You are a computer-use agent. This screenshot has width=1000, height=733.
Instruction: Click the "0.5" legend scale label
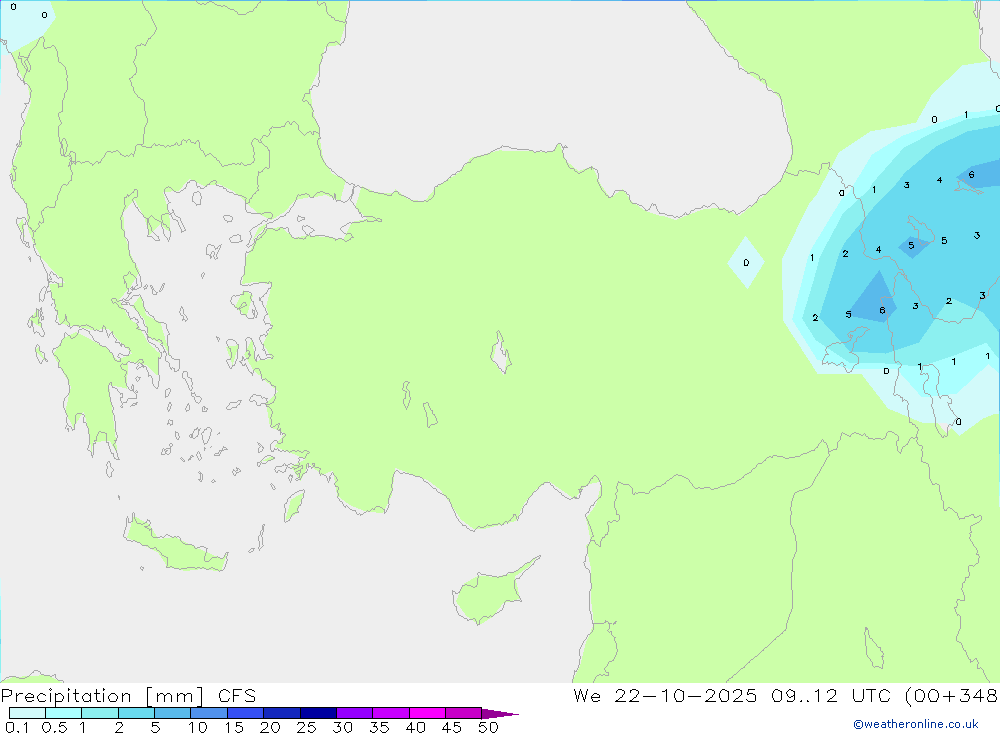coord(54,727)
